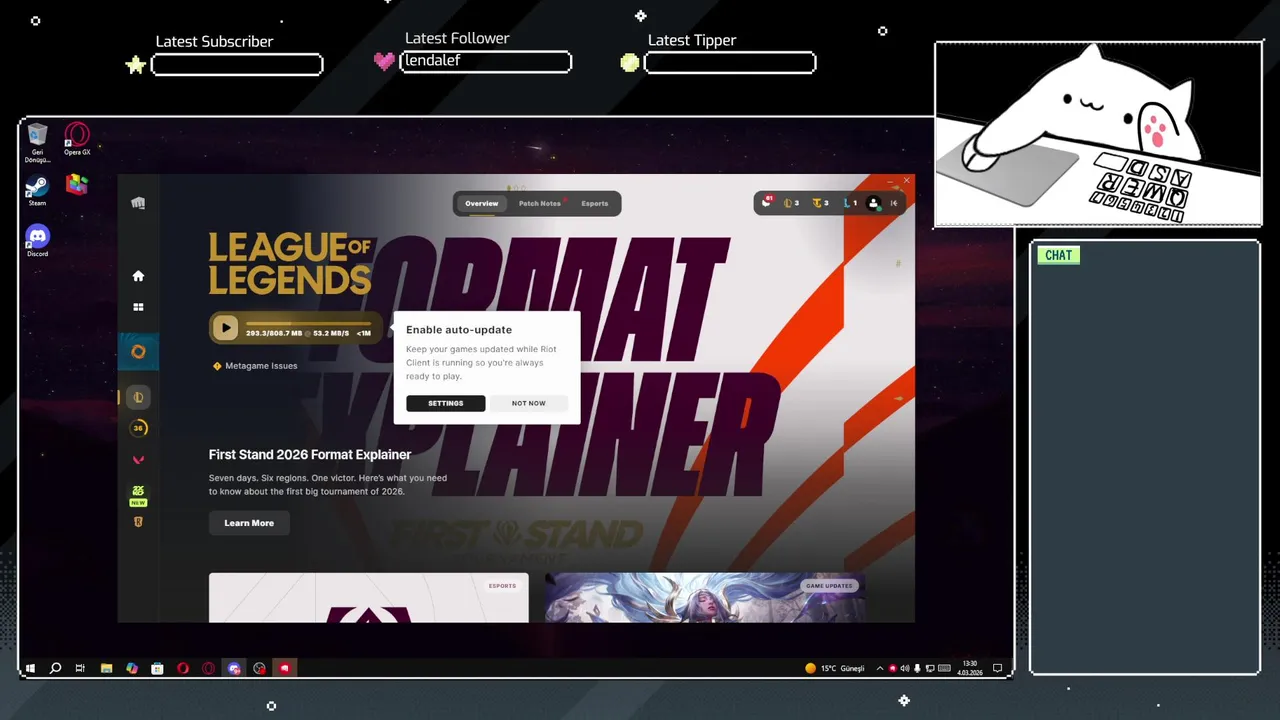Click the Latest Follower box showing lendalef
The height and width of the screenshot is (720, 1280).
pos(486,61)
